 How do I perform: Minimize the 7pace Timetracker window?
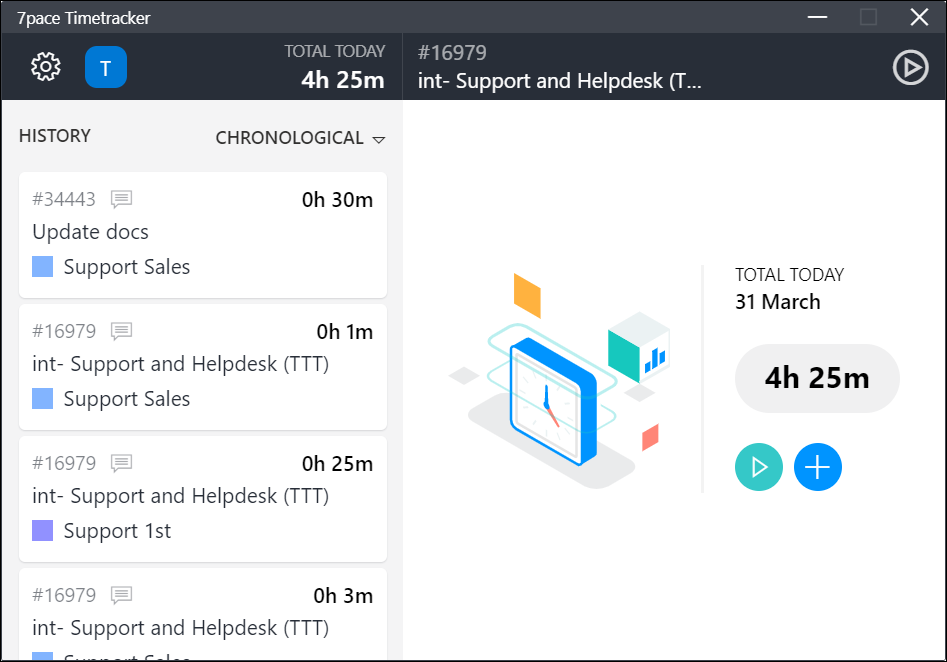click(x=817, y=17)
